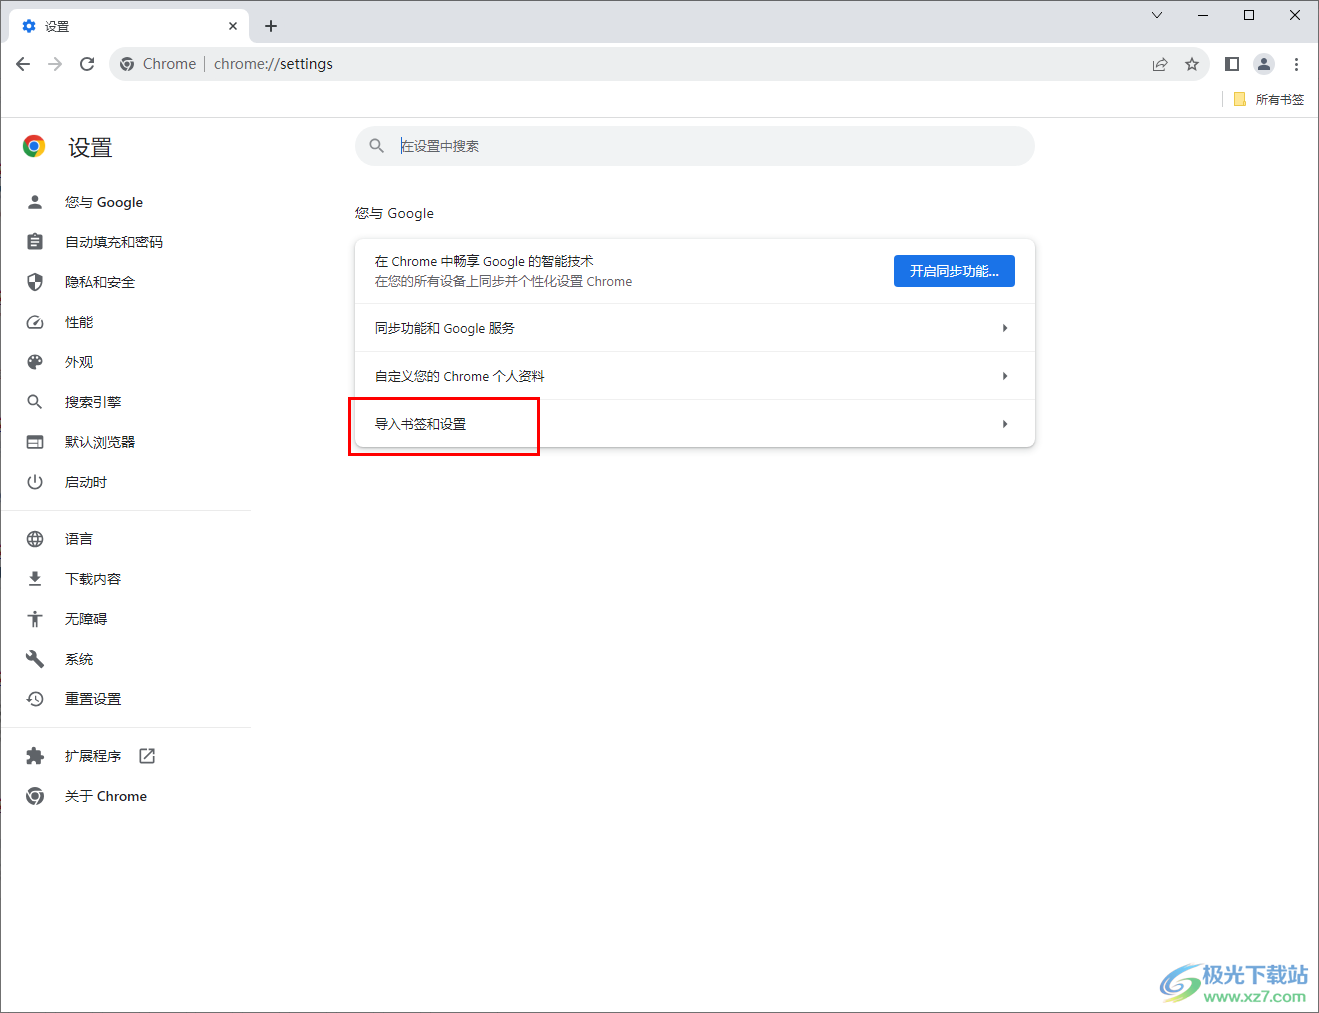Click the magnifier icon for 搜索引擎
The width and height of the screenshot is (1319, 1013).
(x=35, y=402)
